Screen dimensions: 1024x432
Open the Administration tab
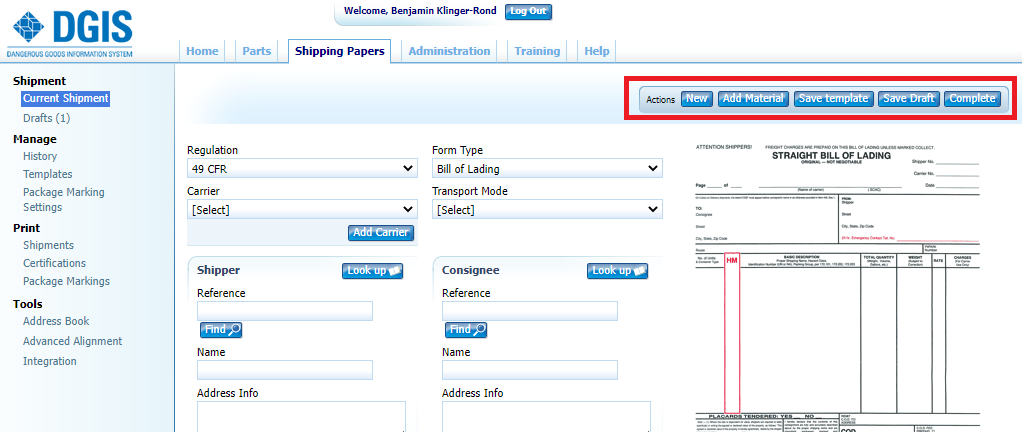click(x=449, y=52)
